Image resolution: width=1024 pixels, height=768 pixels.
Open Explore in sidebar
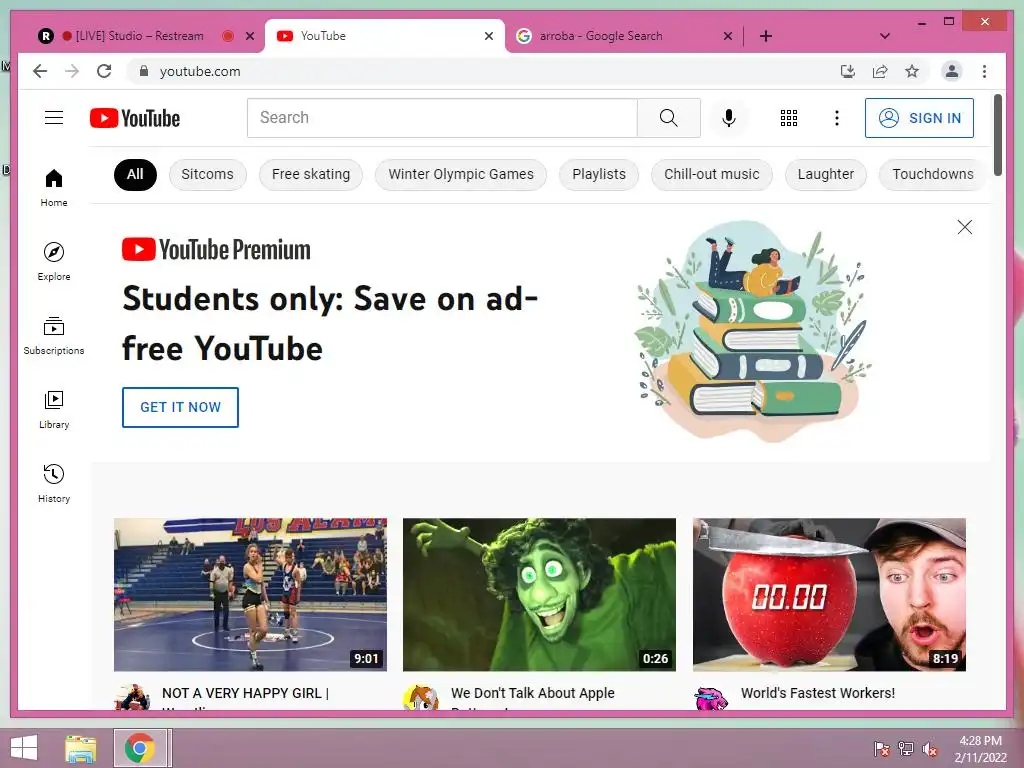click(54, 261)
